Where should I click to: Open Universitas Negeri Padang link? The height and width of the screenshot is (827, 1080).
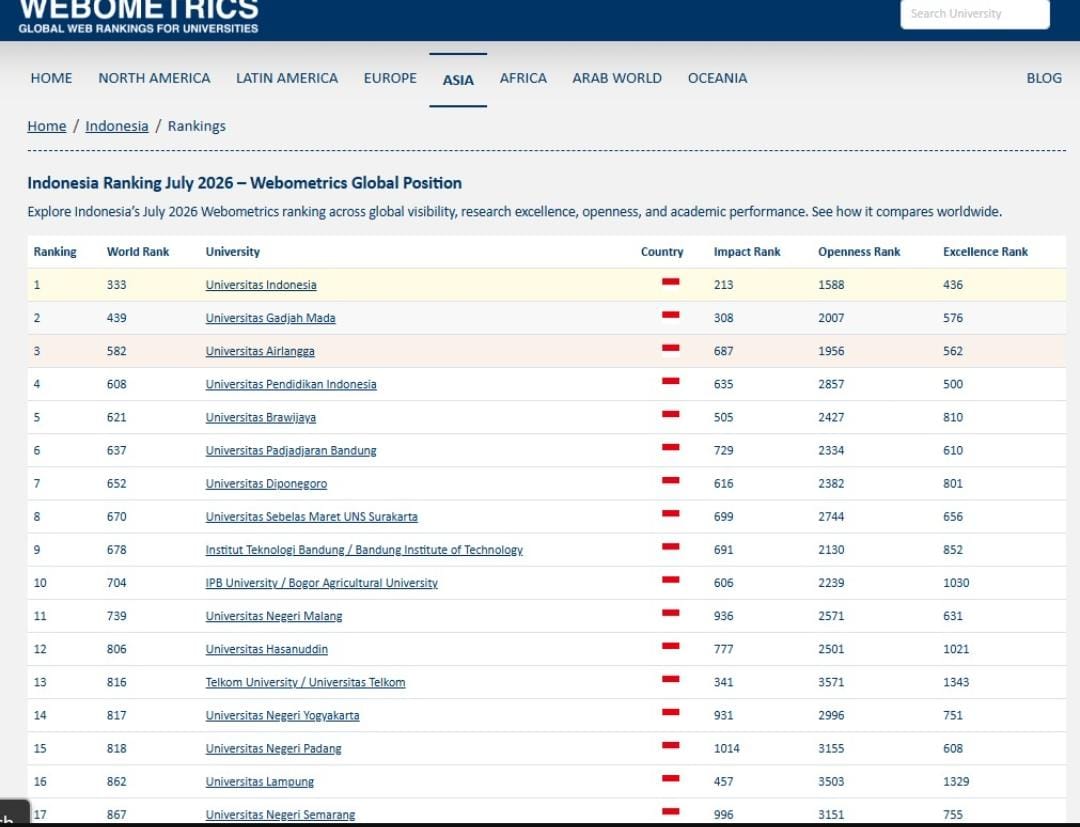[273, 749]
